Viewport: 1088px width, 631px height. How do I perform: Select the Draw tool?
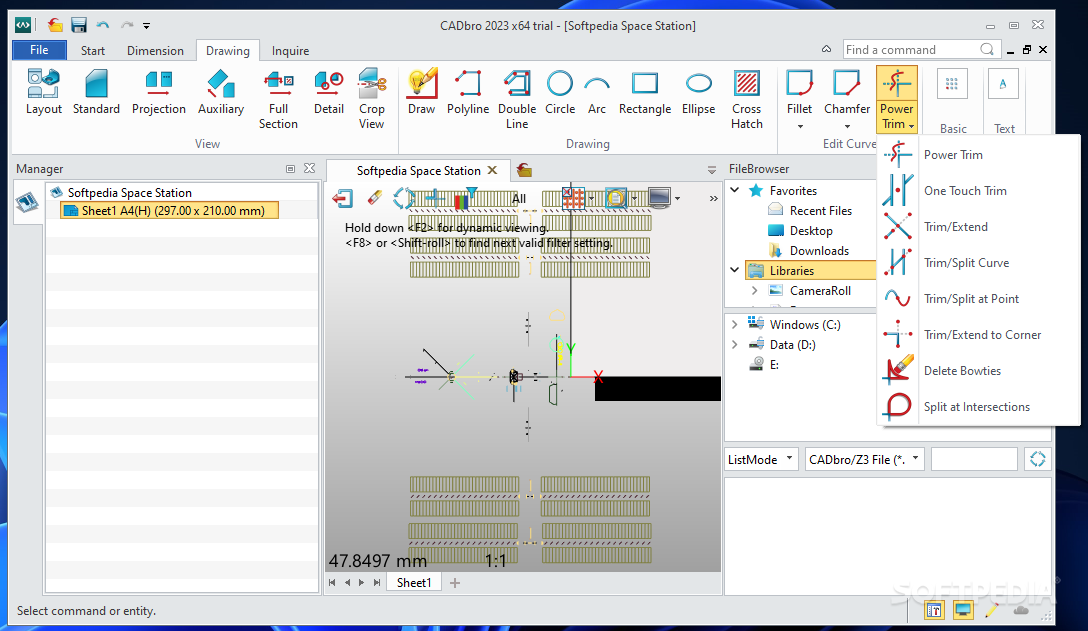[x=421, y=92]
